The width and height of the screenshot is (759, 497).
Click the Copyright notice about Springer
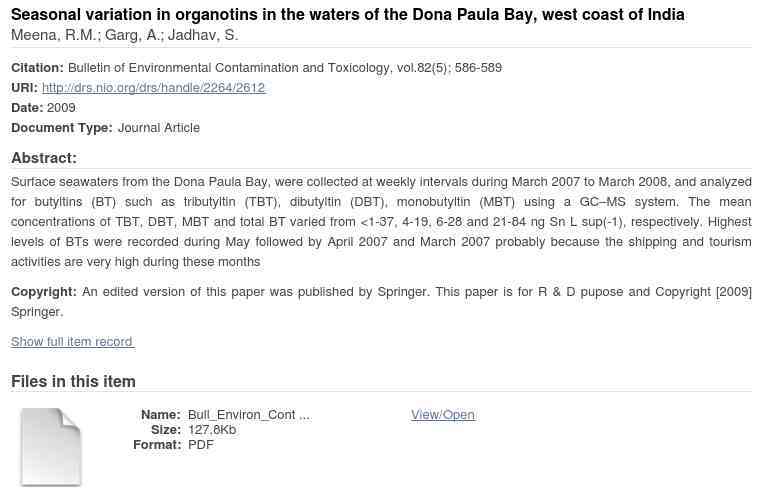click(x=381, y=301)
